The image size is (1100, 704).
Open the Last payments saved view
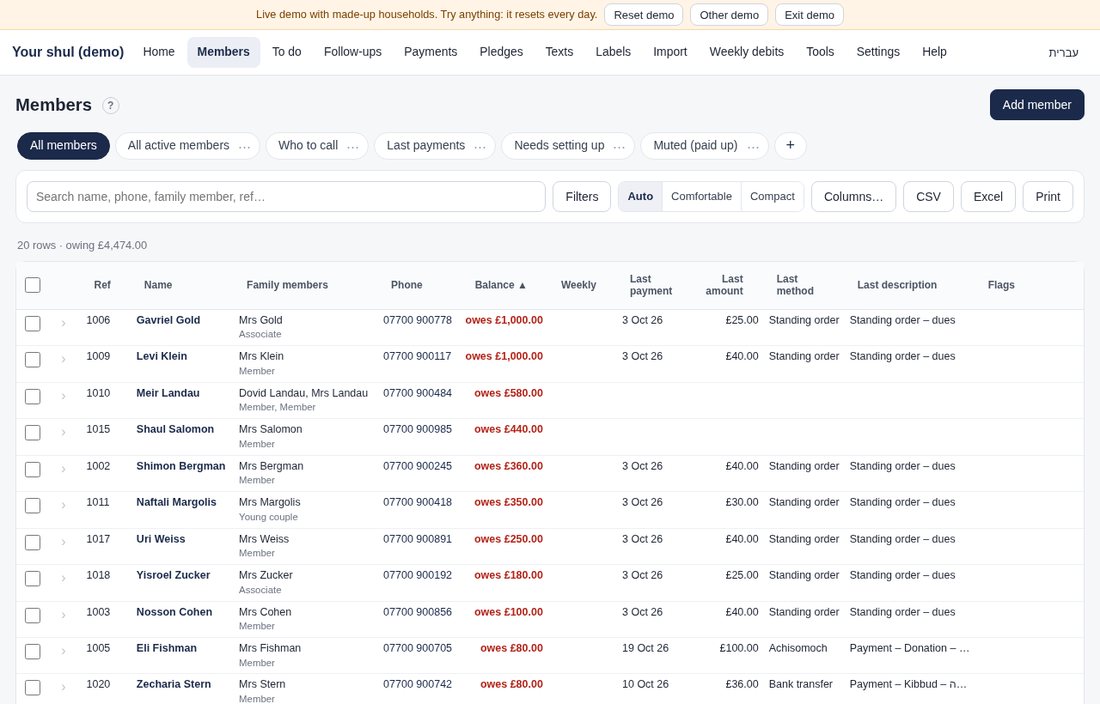coord(426,145)
